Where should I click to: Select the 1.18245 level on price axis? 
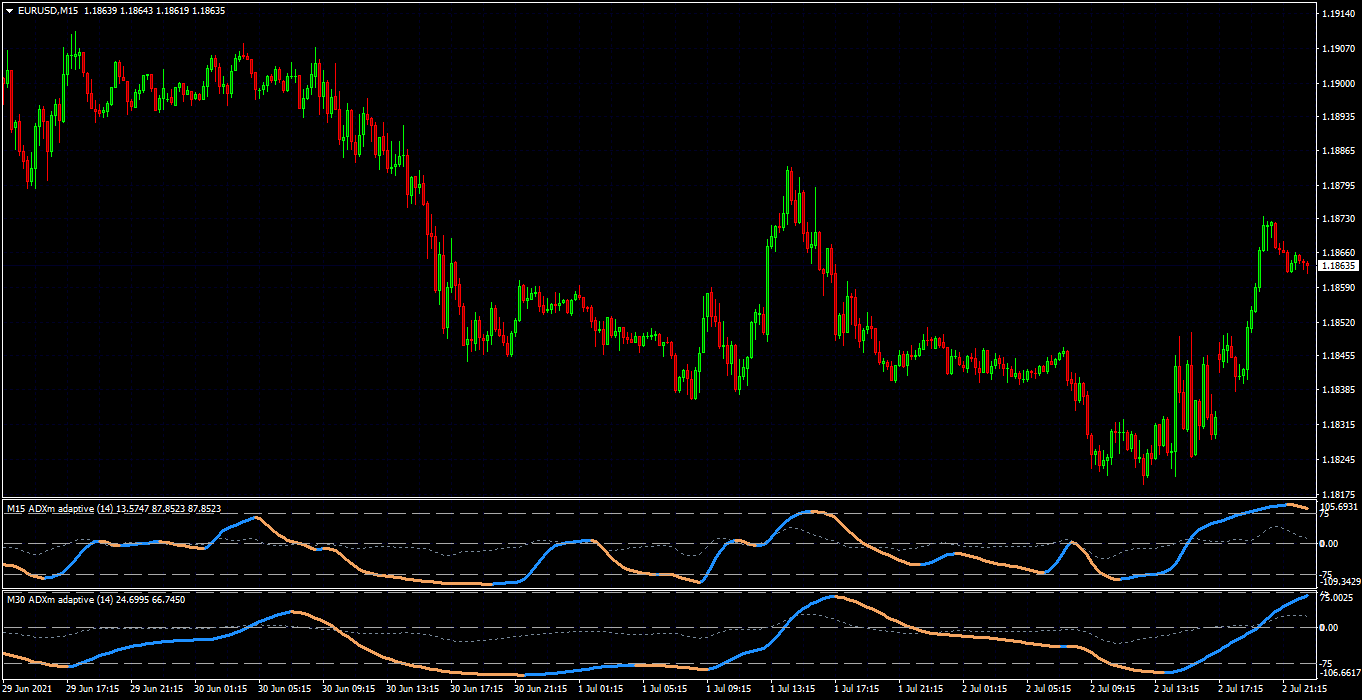click(x=1338, y=460)
